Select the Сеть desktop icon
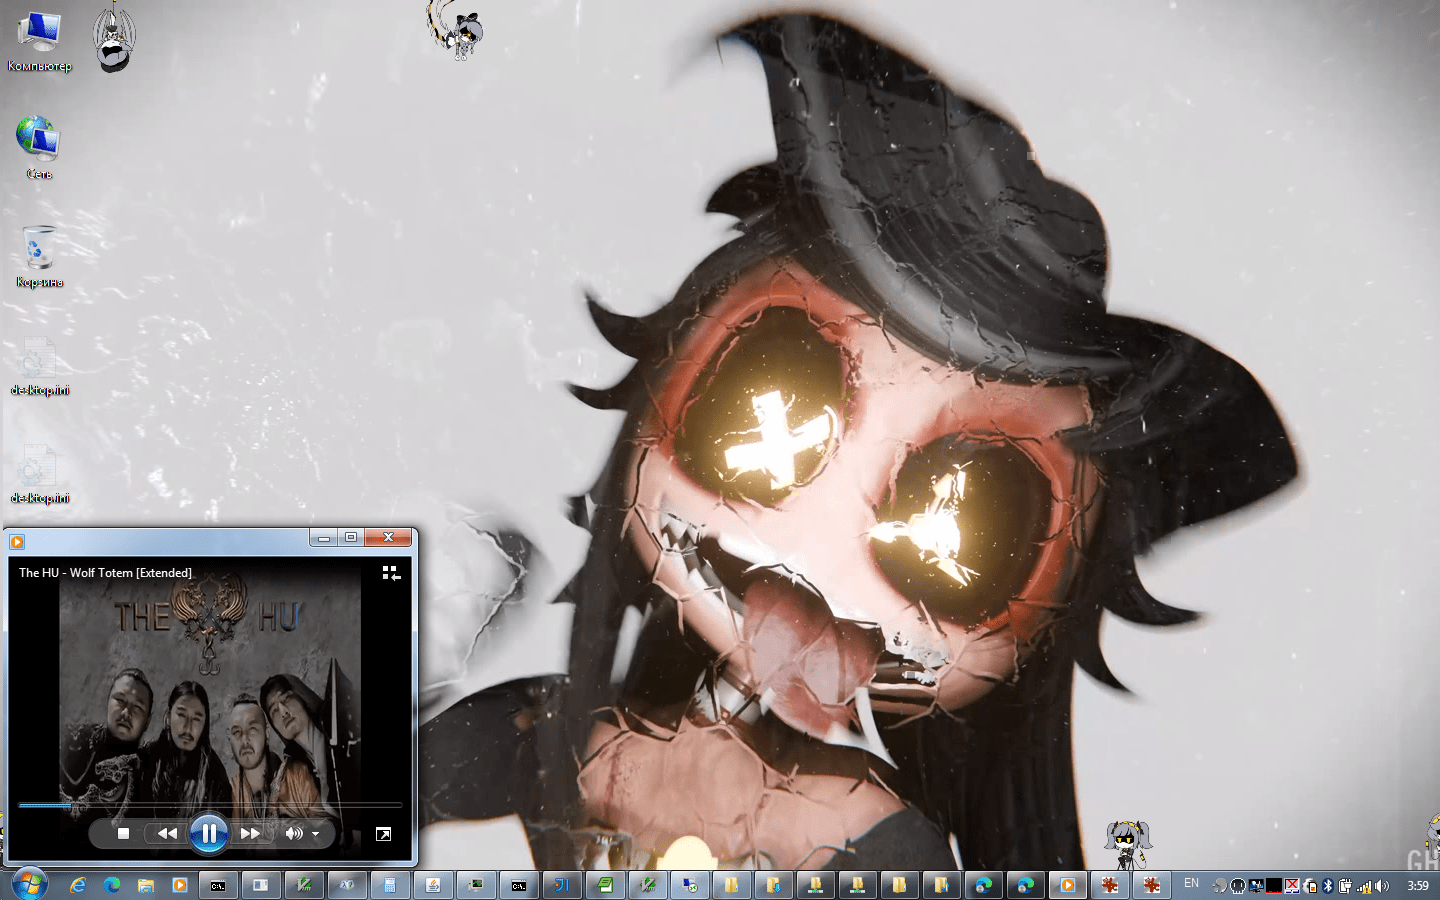 (39, 147)
